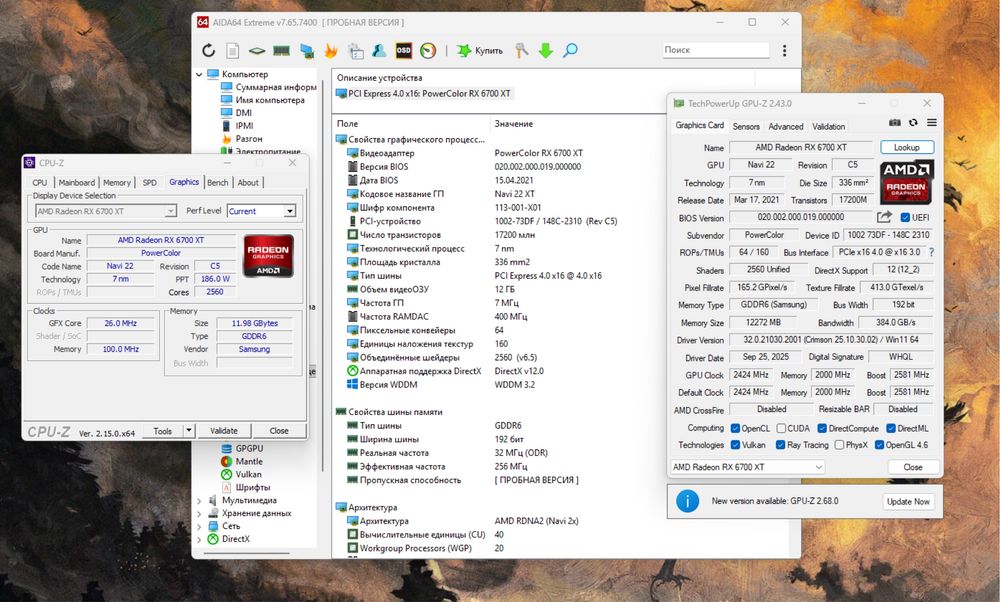
Task: Open the CPU-Z Tools dropdown arrow
Action: (189, 430)
